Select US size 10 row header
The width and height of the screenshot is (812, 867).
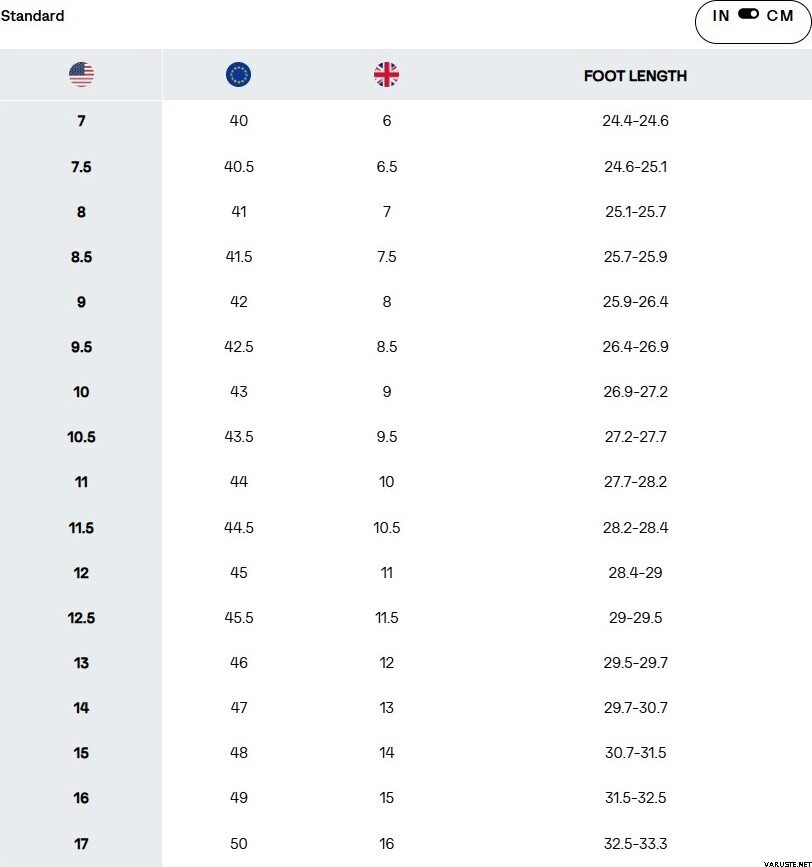tap(81, 392)
